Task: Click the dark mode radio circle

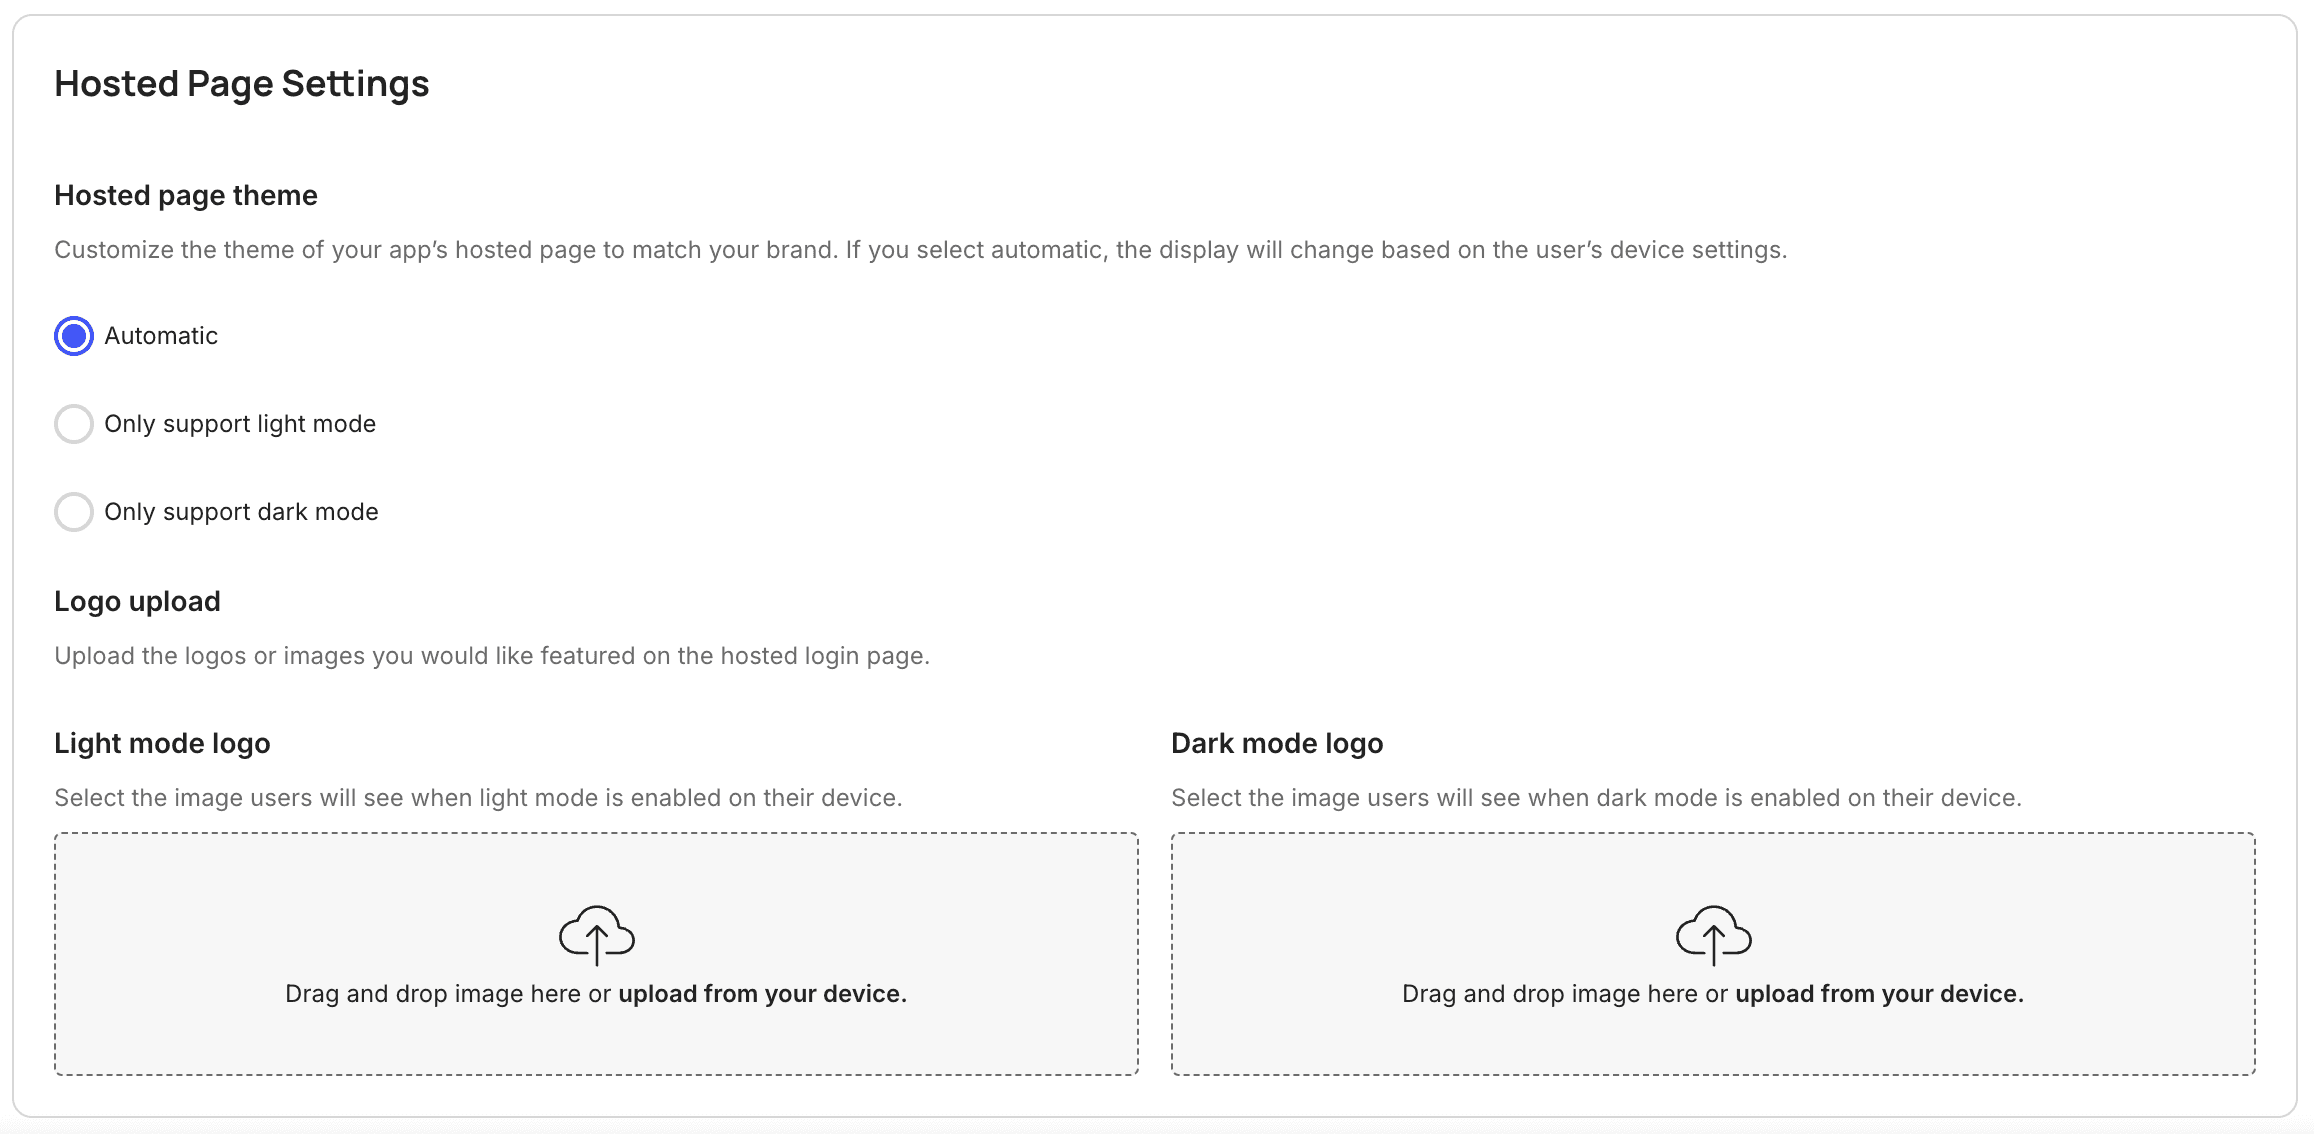Action: pyautogui.click(x=73, y=512)
